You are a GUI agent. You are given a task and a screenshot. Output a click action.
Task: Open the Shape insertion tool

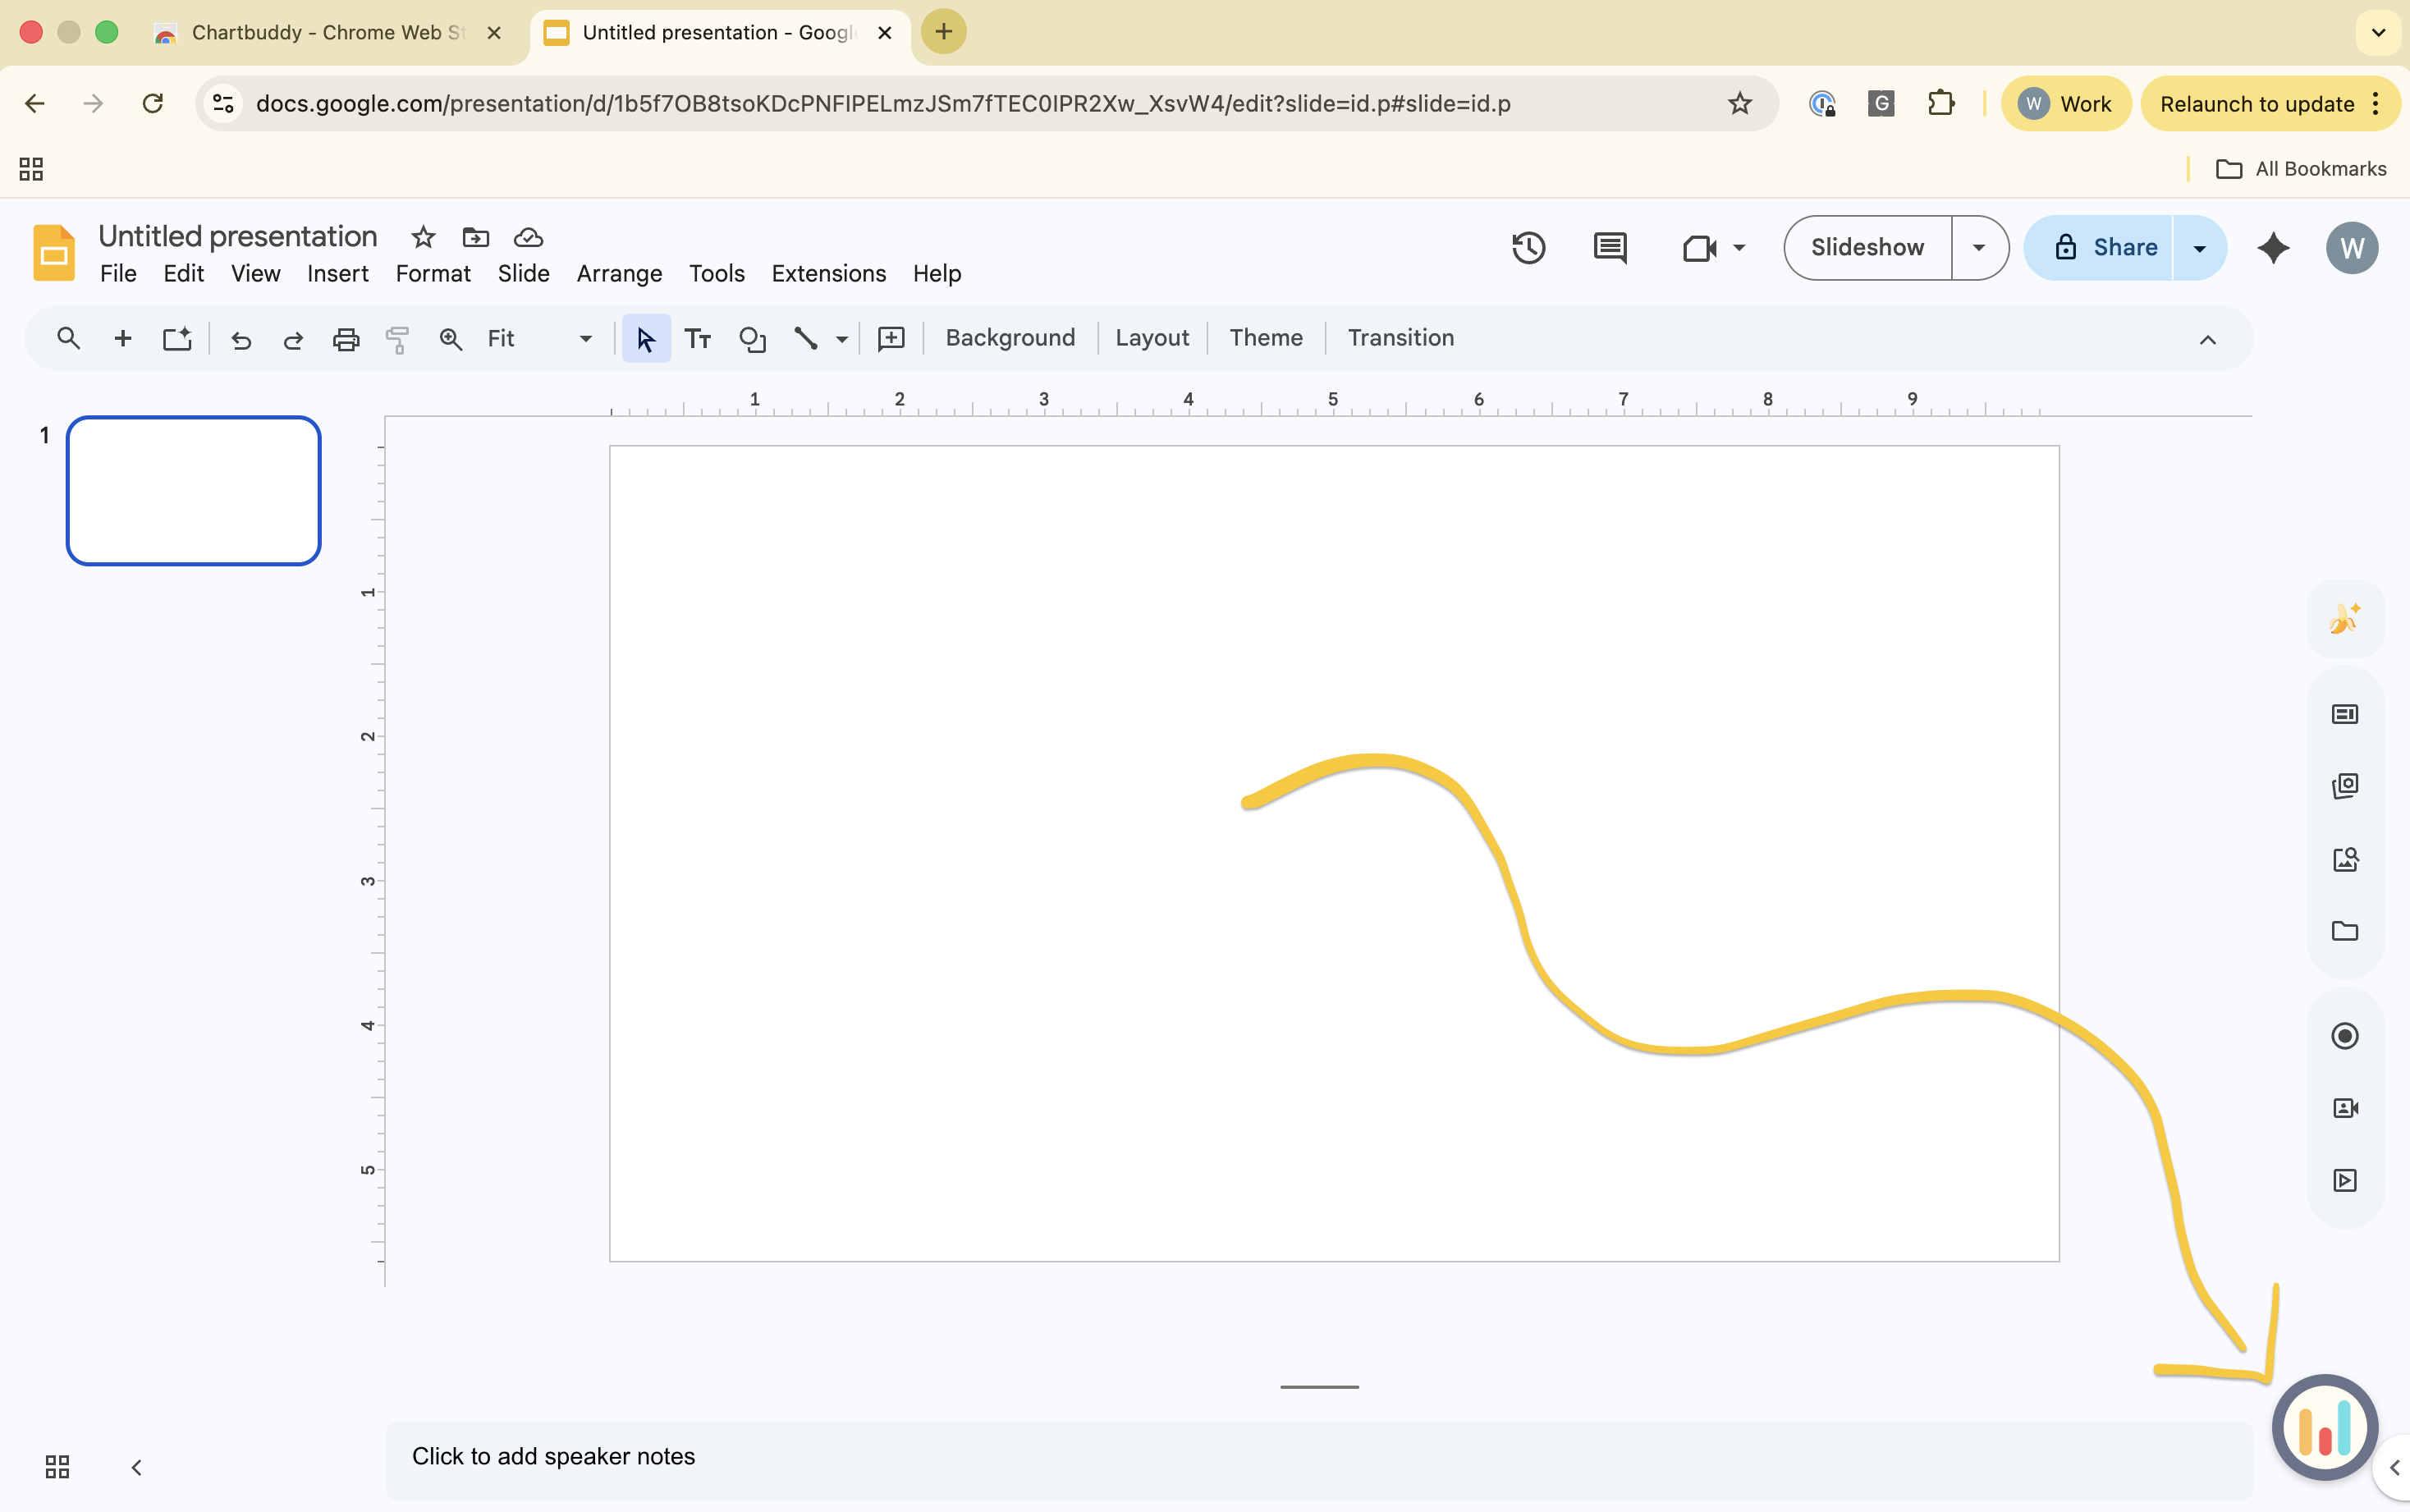[x=752, y=338]
